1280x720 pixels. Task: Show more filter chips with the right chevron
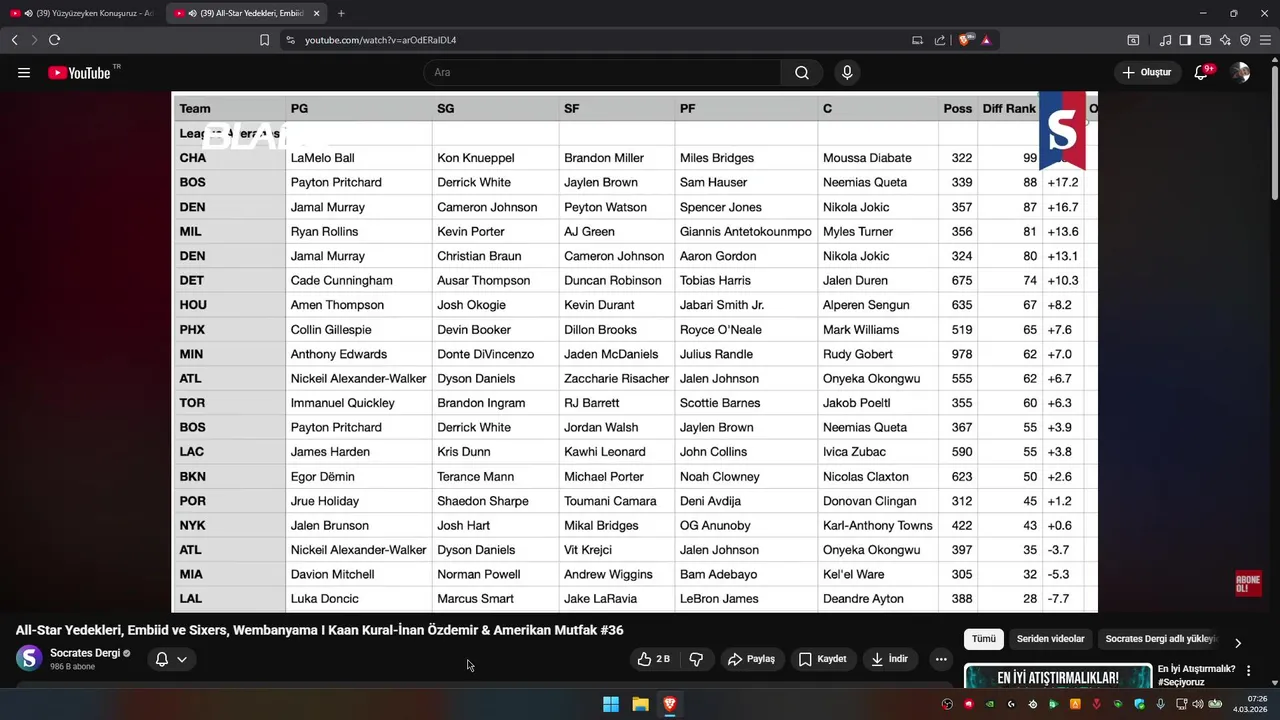1238,643
